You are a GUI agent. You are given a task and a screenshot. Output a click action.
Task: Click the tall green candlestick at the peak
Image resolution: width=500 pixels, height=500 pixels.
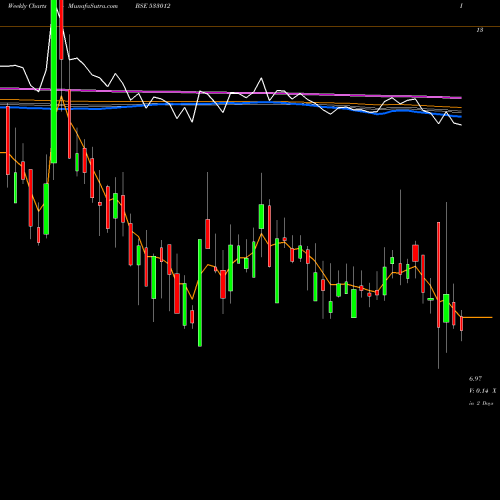(54, 82)
